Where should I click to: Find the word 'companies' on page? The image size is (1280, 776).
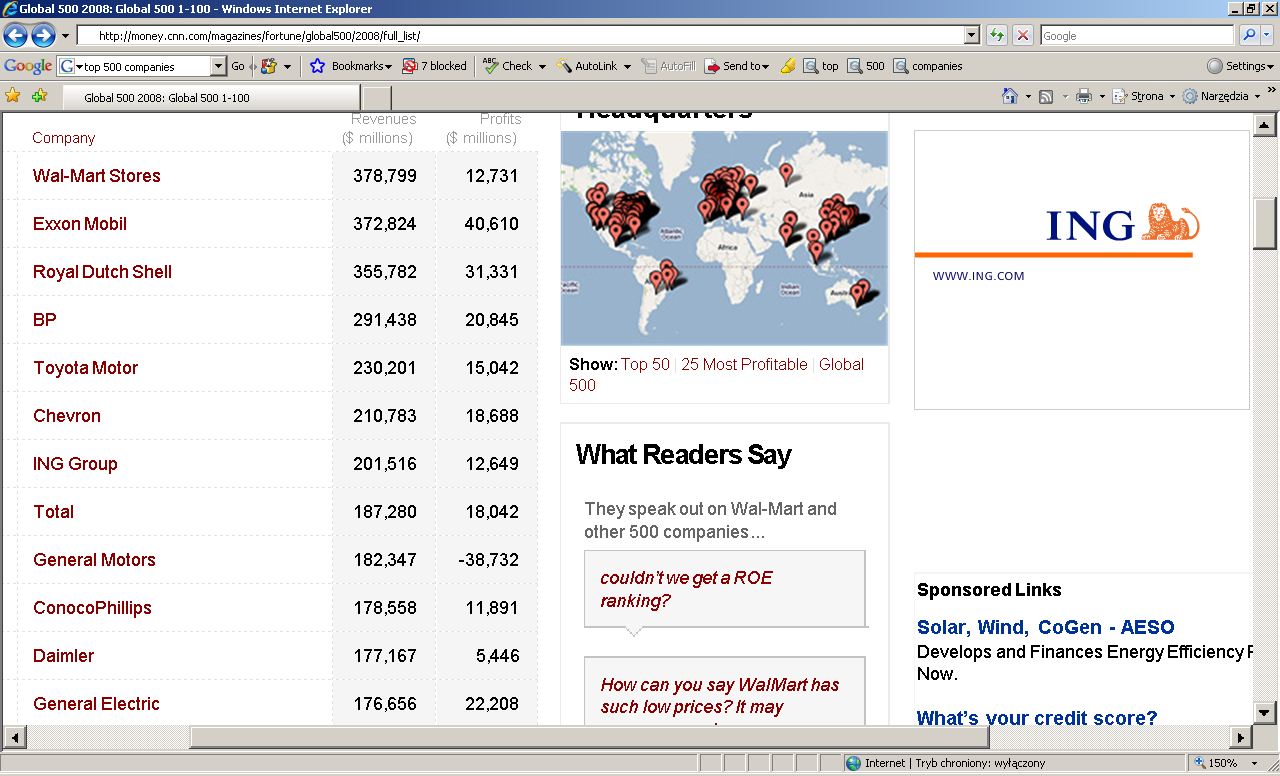pos(928,66)
